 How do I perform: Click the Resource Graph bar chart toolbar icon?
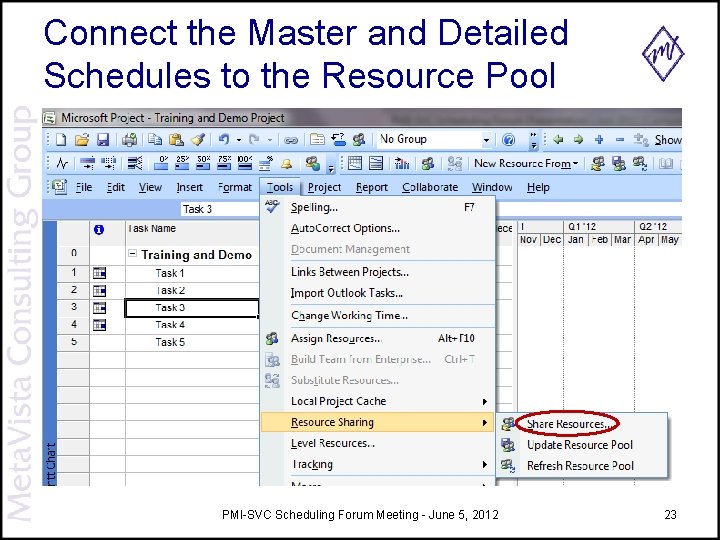[x=402, y=163]
